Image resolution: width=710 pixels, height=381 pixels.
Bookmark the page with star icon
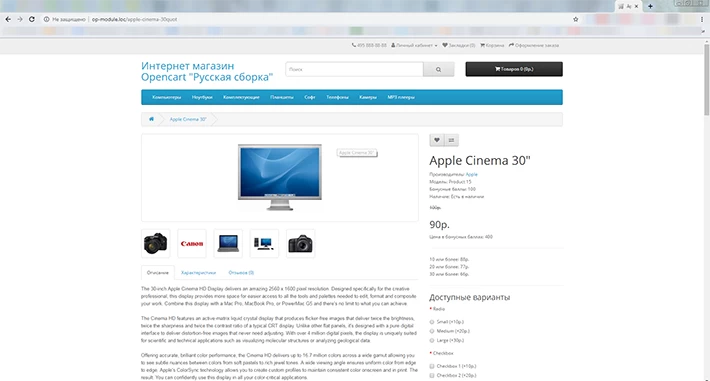(576, 19)
